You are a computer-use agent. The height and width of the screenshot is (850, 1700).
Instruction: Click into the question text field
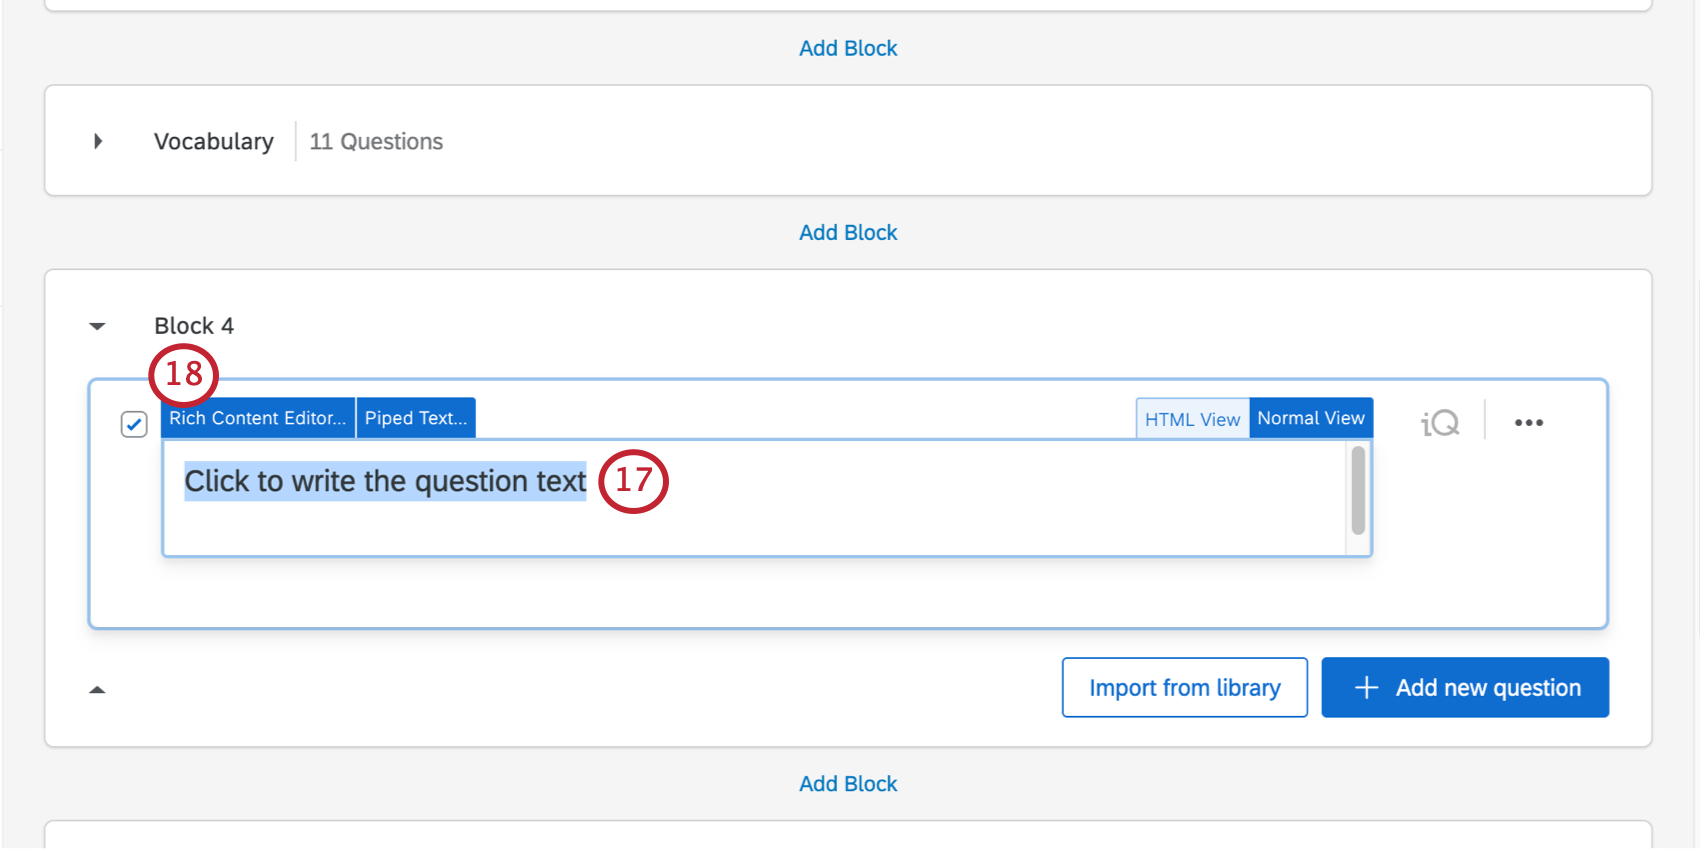755,498
